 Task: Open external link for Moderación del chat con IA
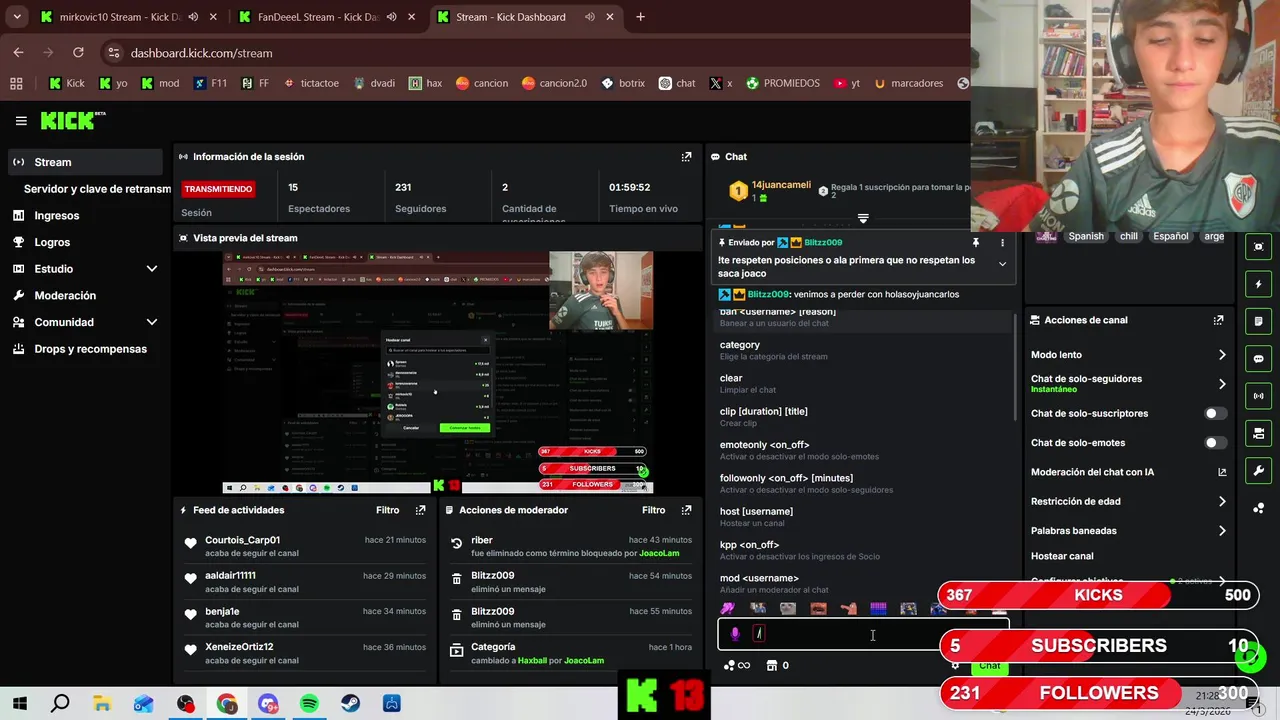(x=1222, y=472)
